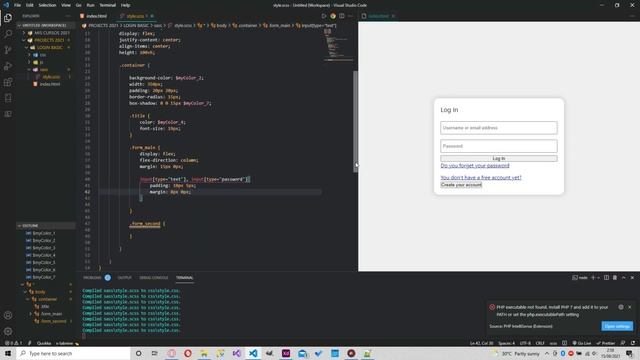
Task: Switch to the OUTPUT panel tab
Action: (x=124, y=278)
